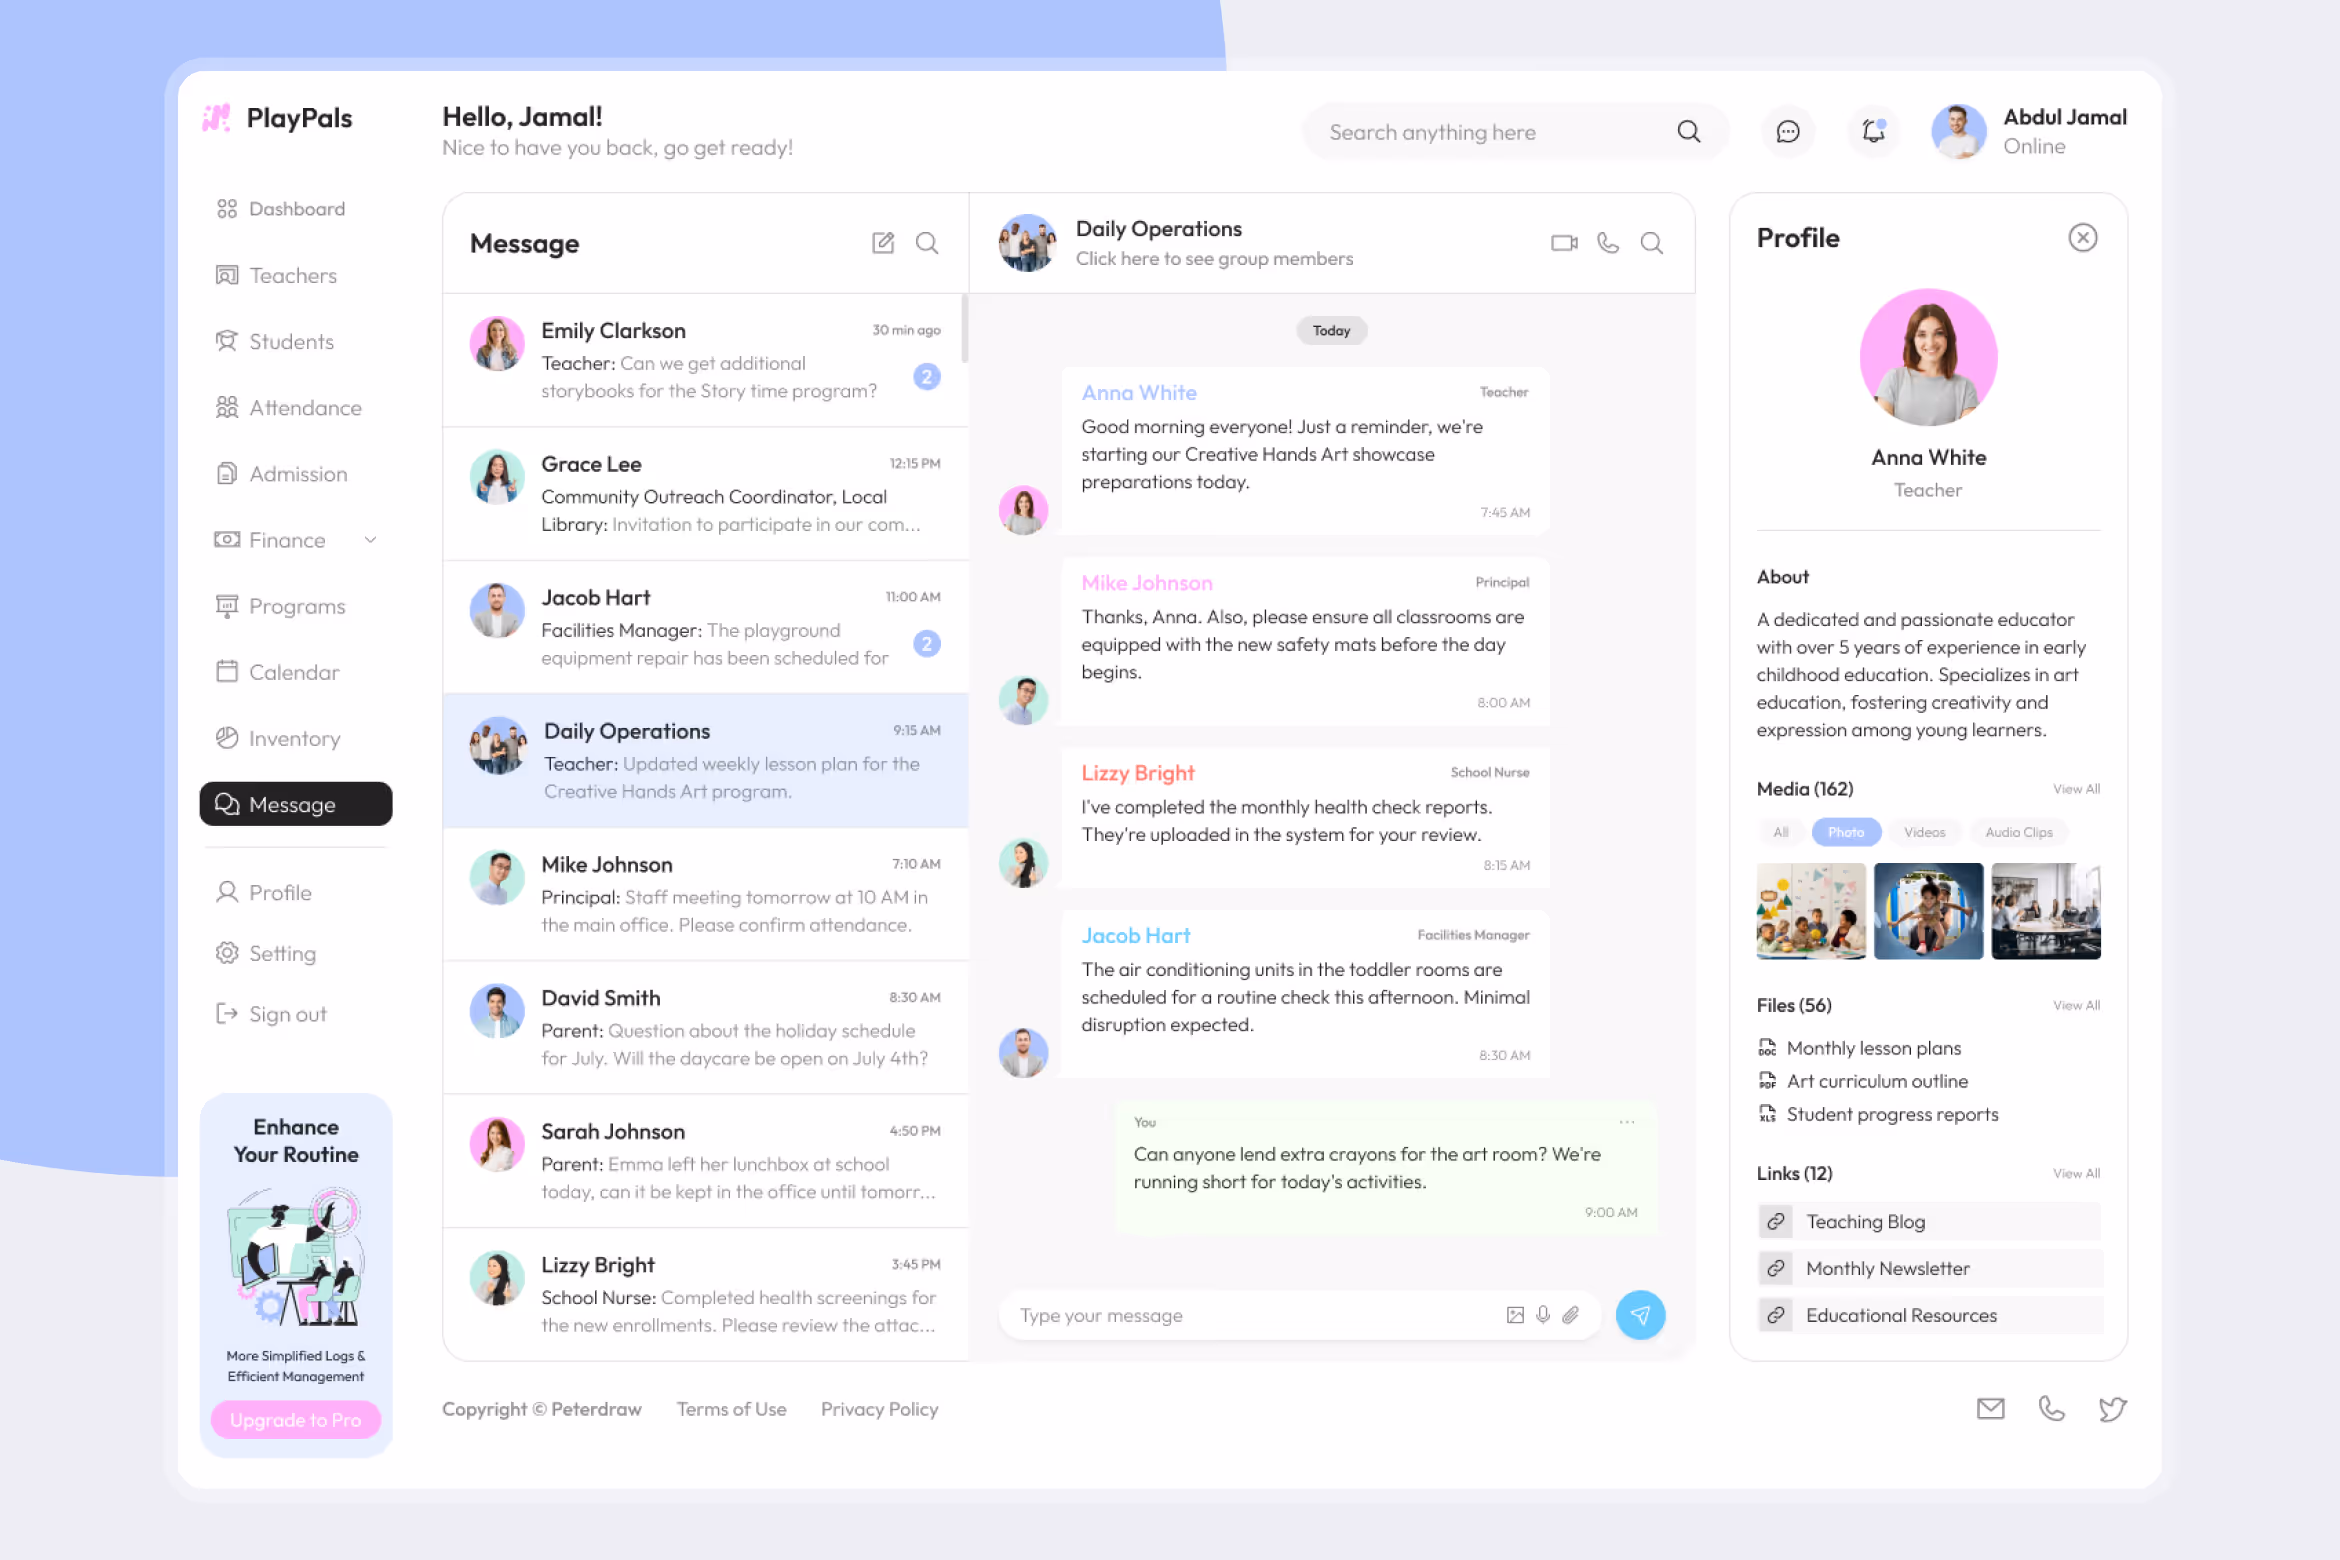
Task: Click the Upgrade to Pro button
Action: (x=295, y=1420)
